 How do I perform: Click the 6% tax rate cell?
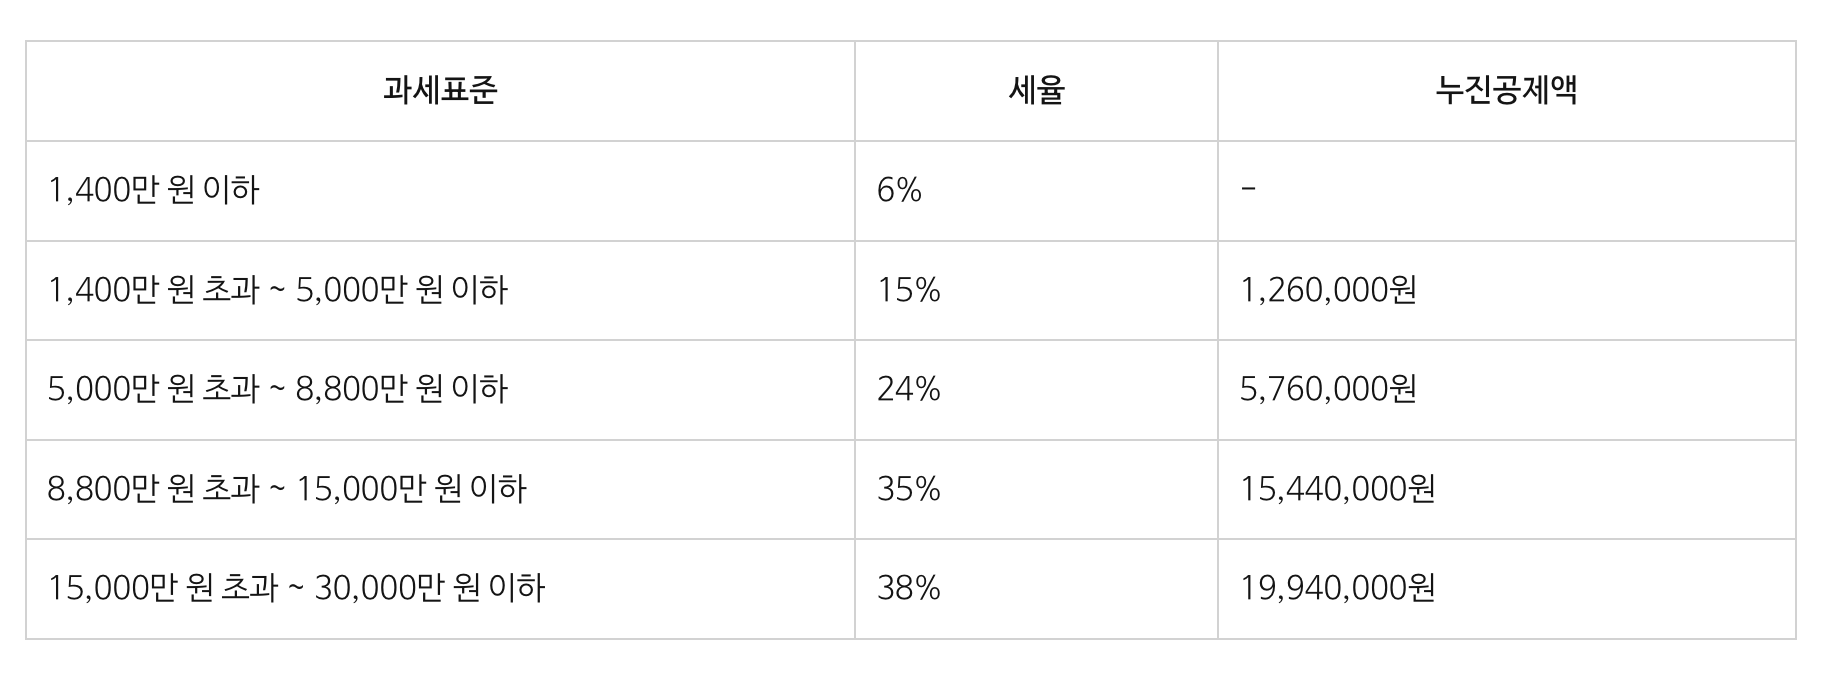tap(899, 190)
